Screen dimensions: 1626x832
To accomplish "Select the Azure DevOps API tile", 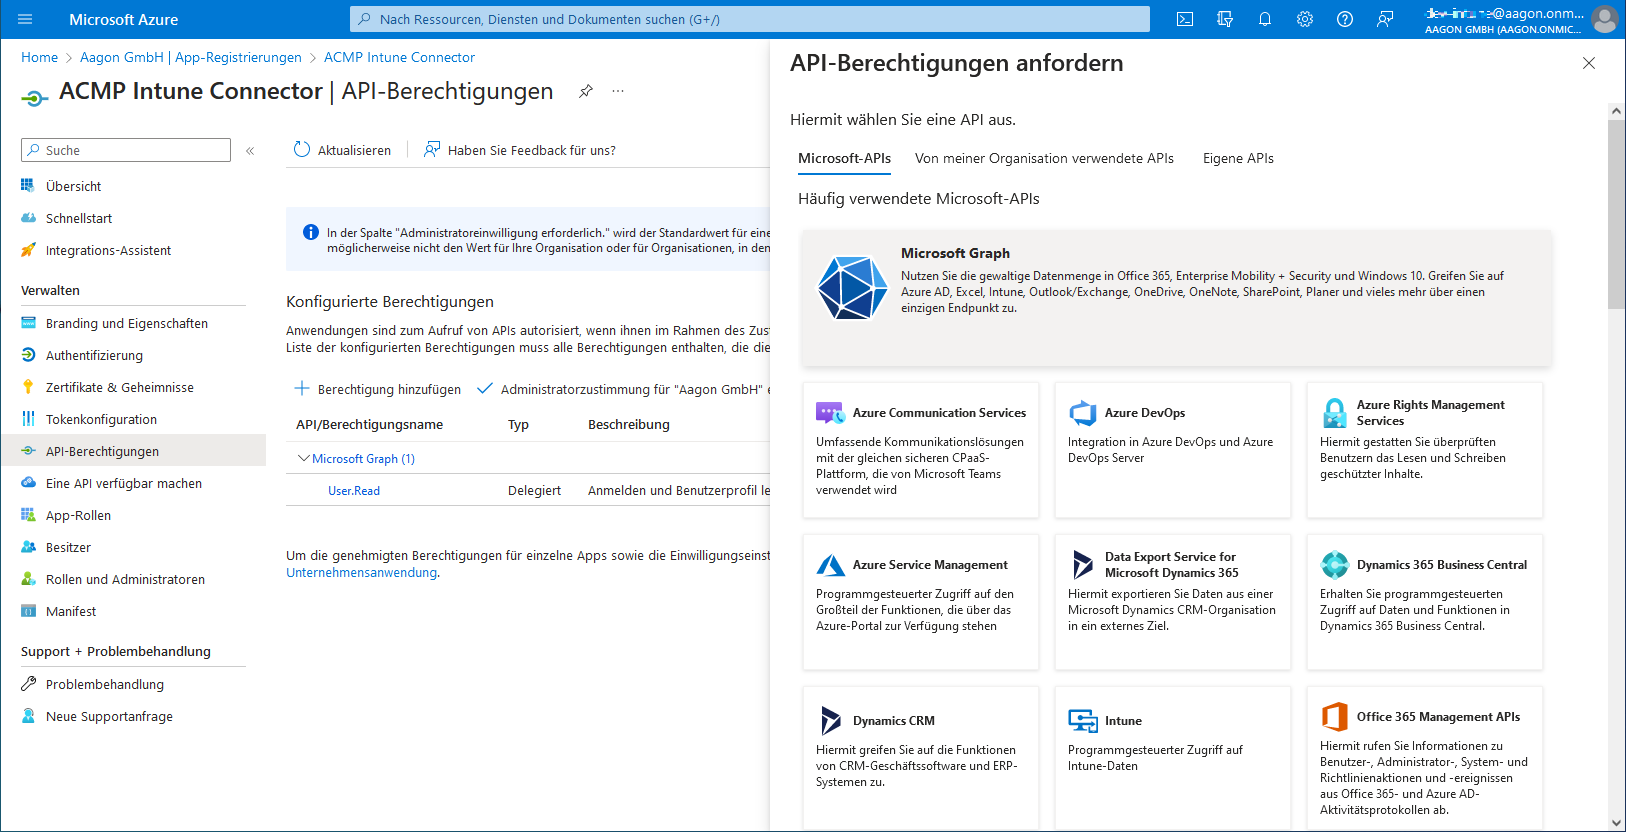I will [x=1172, y=449].
